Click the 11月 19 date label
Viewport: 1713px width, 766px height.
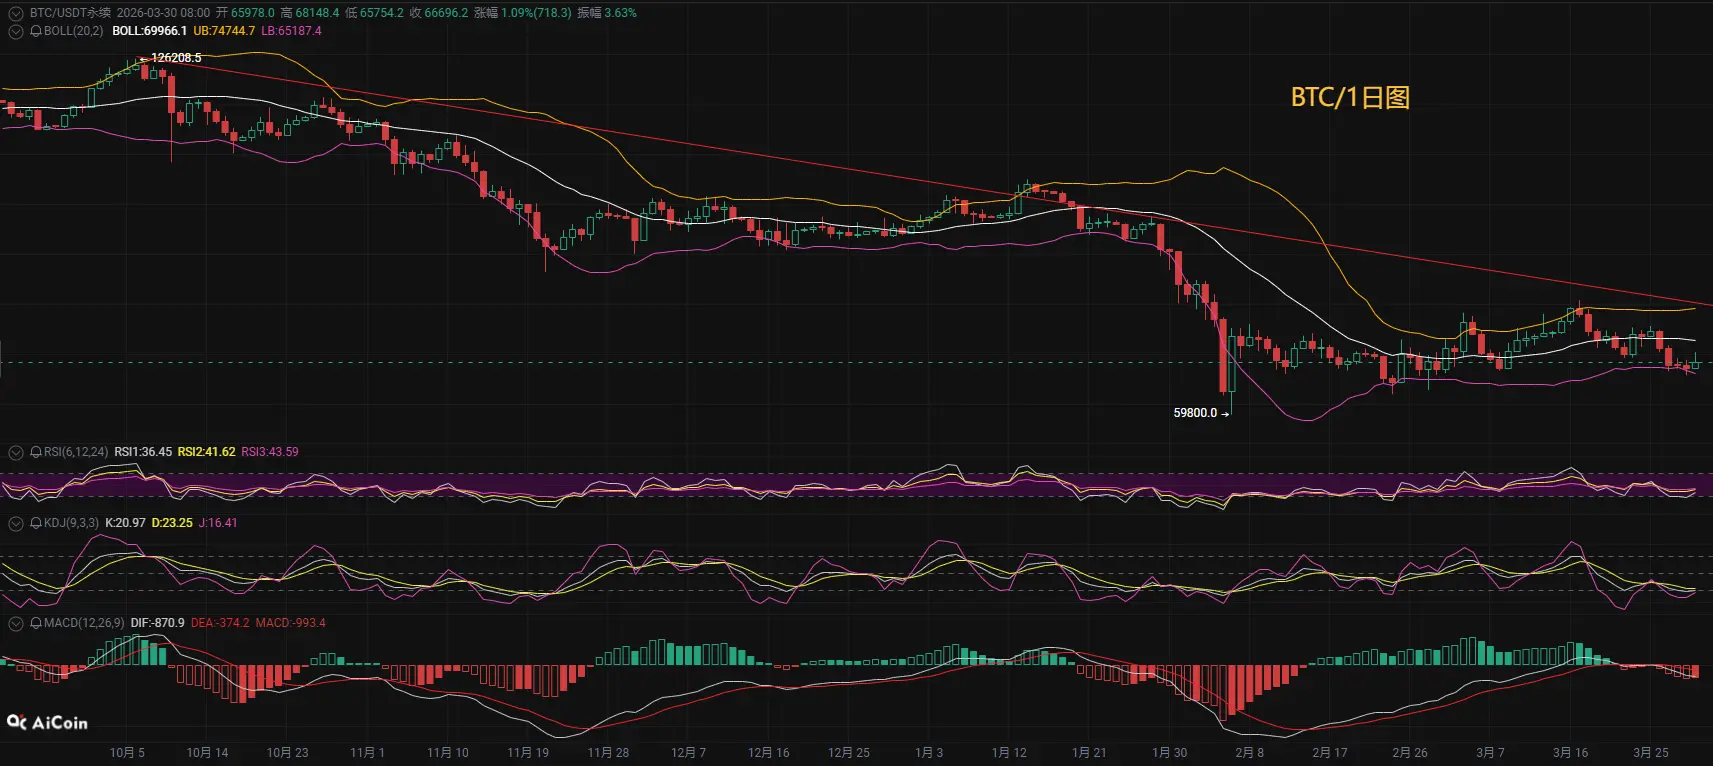coord(528,753)
